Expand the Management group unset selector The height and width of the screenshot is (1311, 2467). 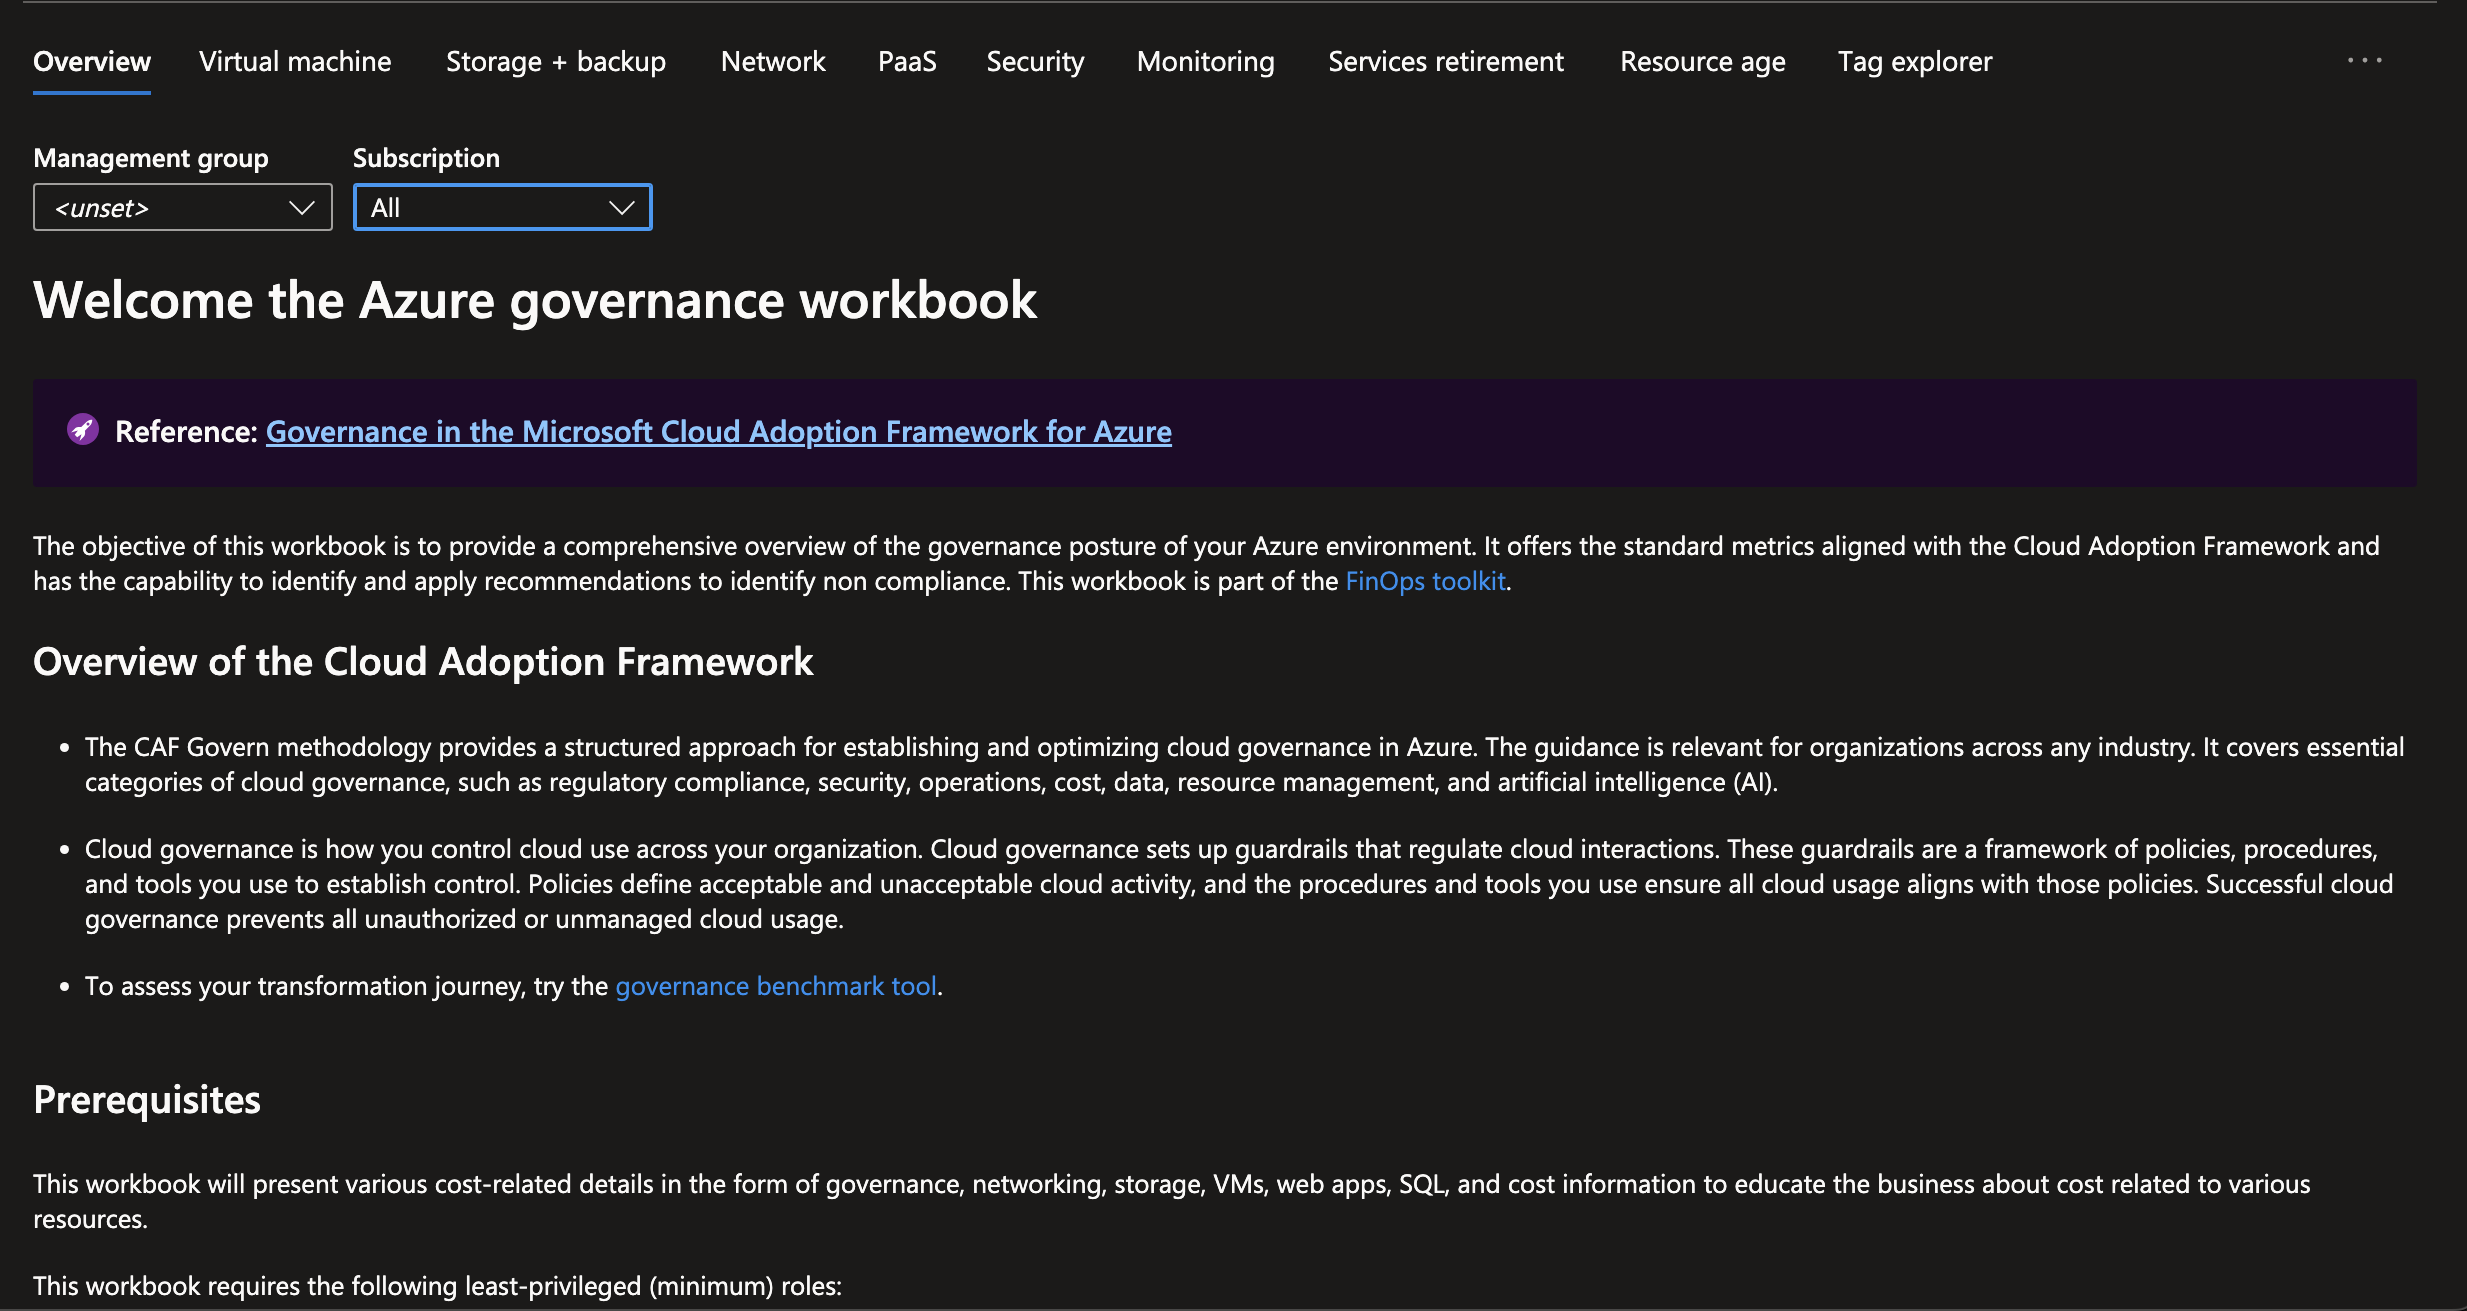point(301,207)
